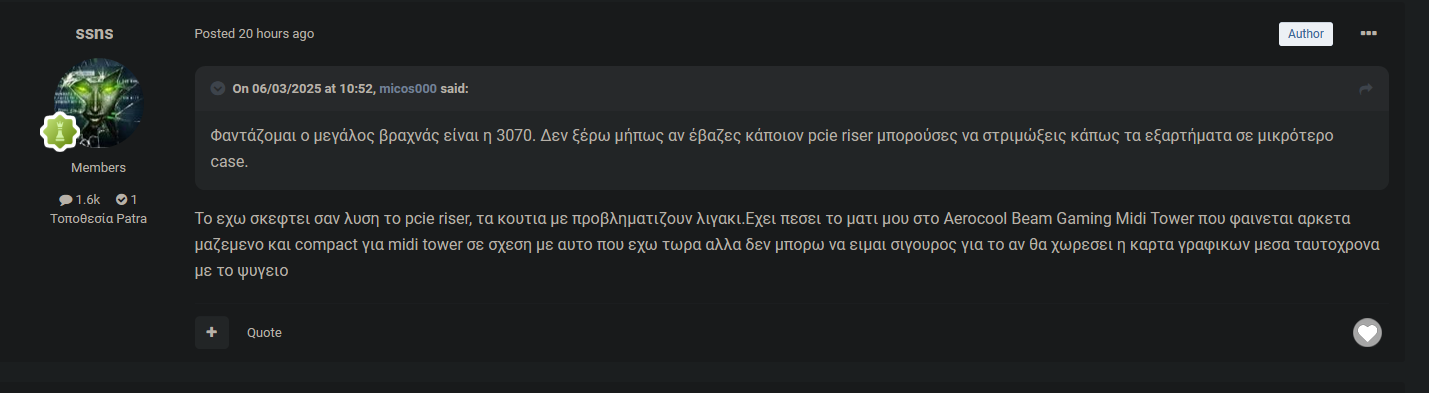Image resolution: width=1429 pixels, height=393 pixels.
Task: Click the checkmark solutions icon
Action: [x=121, y=200]
